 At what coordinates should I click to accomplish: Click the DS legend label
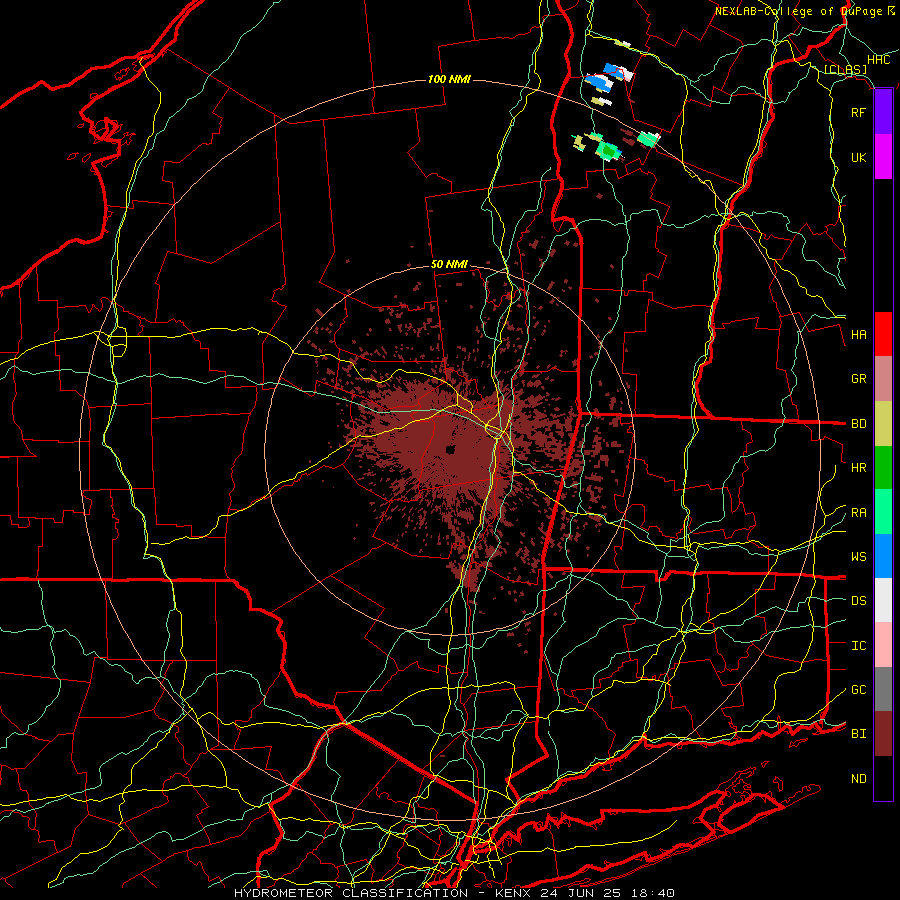[858, 601]
